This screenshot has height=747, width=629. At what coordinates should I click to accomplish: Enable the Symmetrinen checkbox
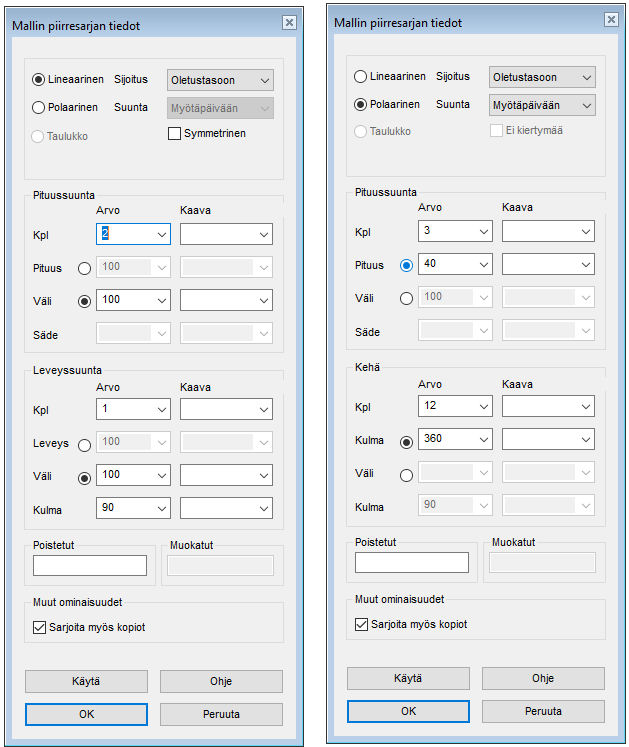point(175,133)
